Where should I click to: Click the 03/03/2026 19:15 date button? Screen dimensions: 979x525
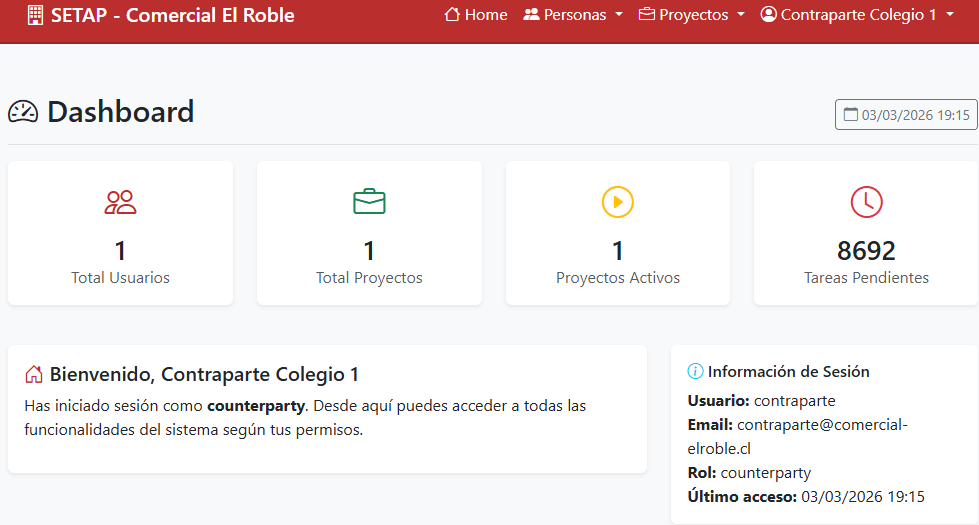(x=906, y=115)
